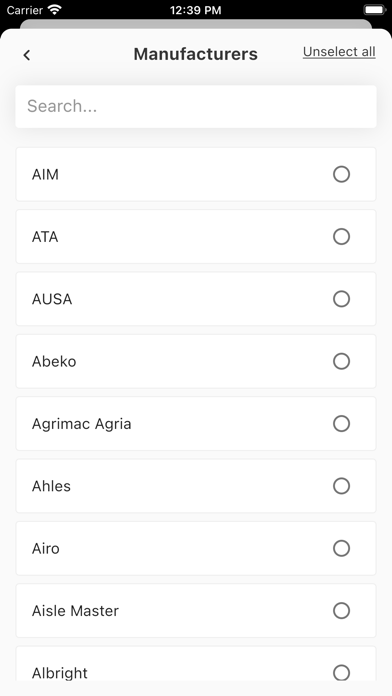Click the Carrier status bar text
Viewport: 392px width, 696px height.
(x=25, y=10)
